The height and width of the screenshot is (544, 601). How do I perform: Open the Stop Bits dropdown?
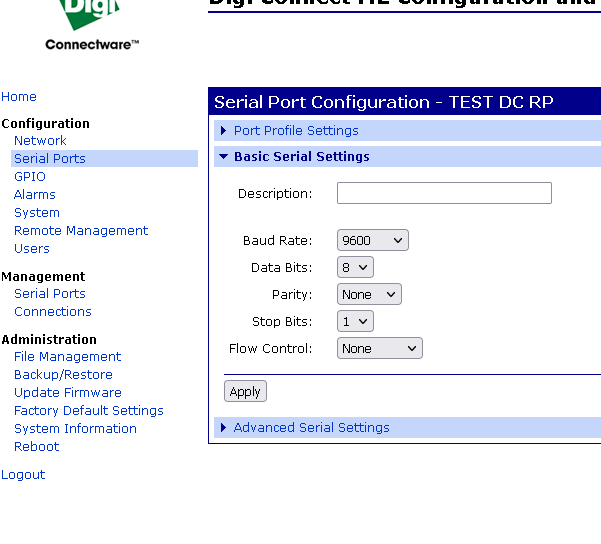point(355,321)
